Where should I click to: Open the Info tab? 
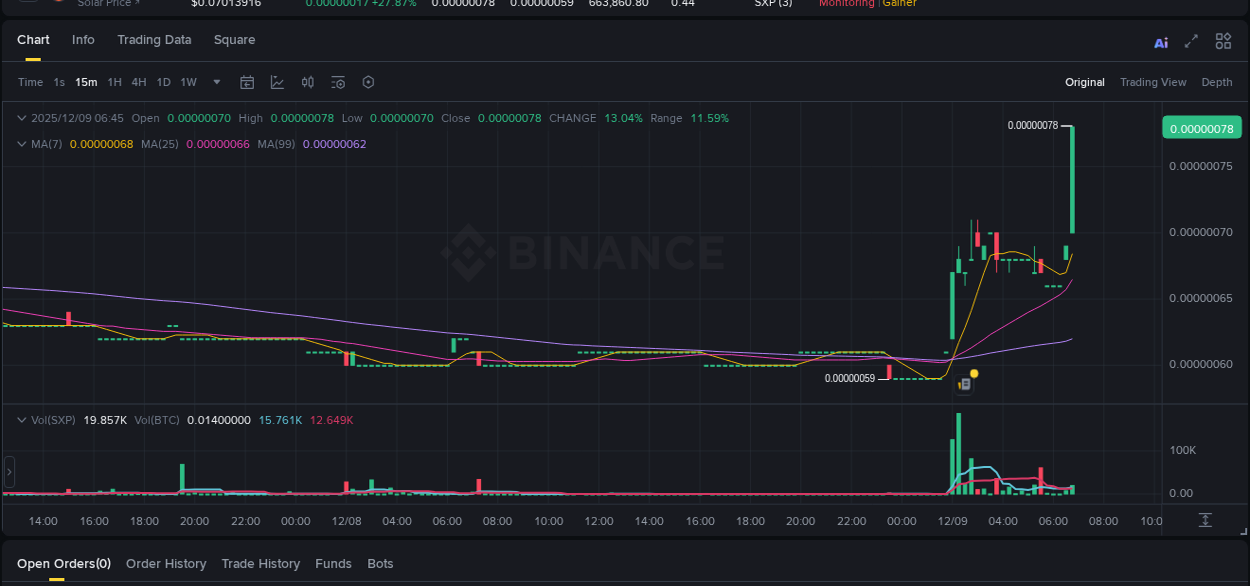[83, 40]
